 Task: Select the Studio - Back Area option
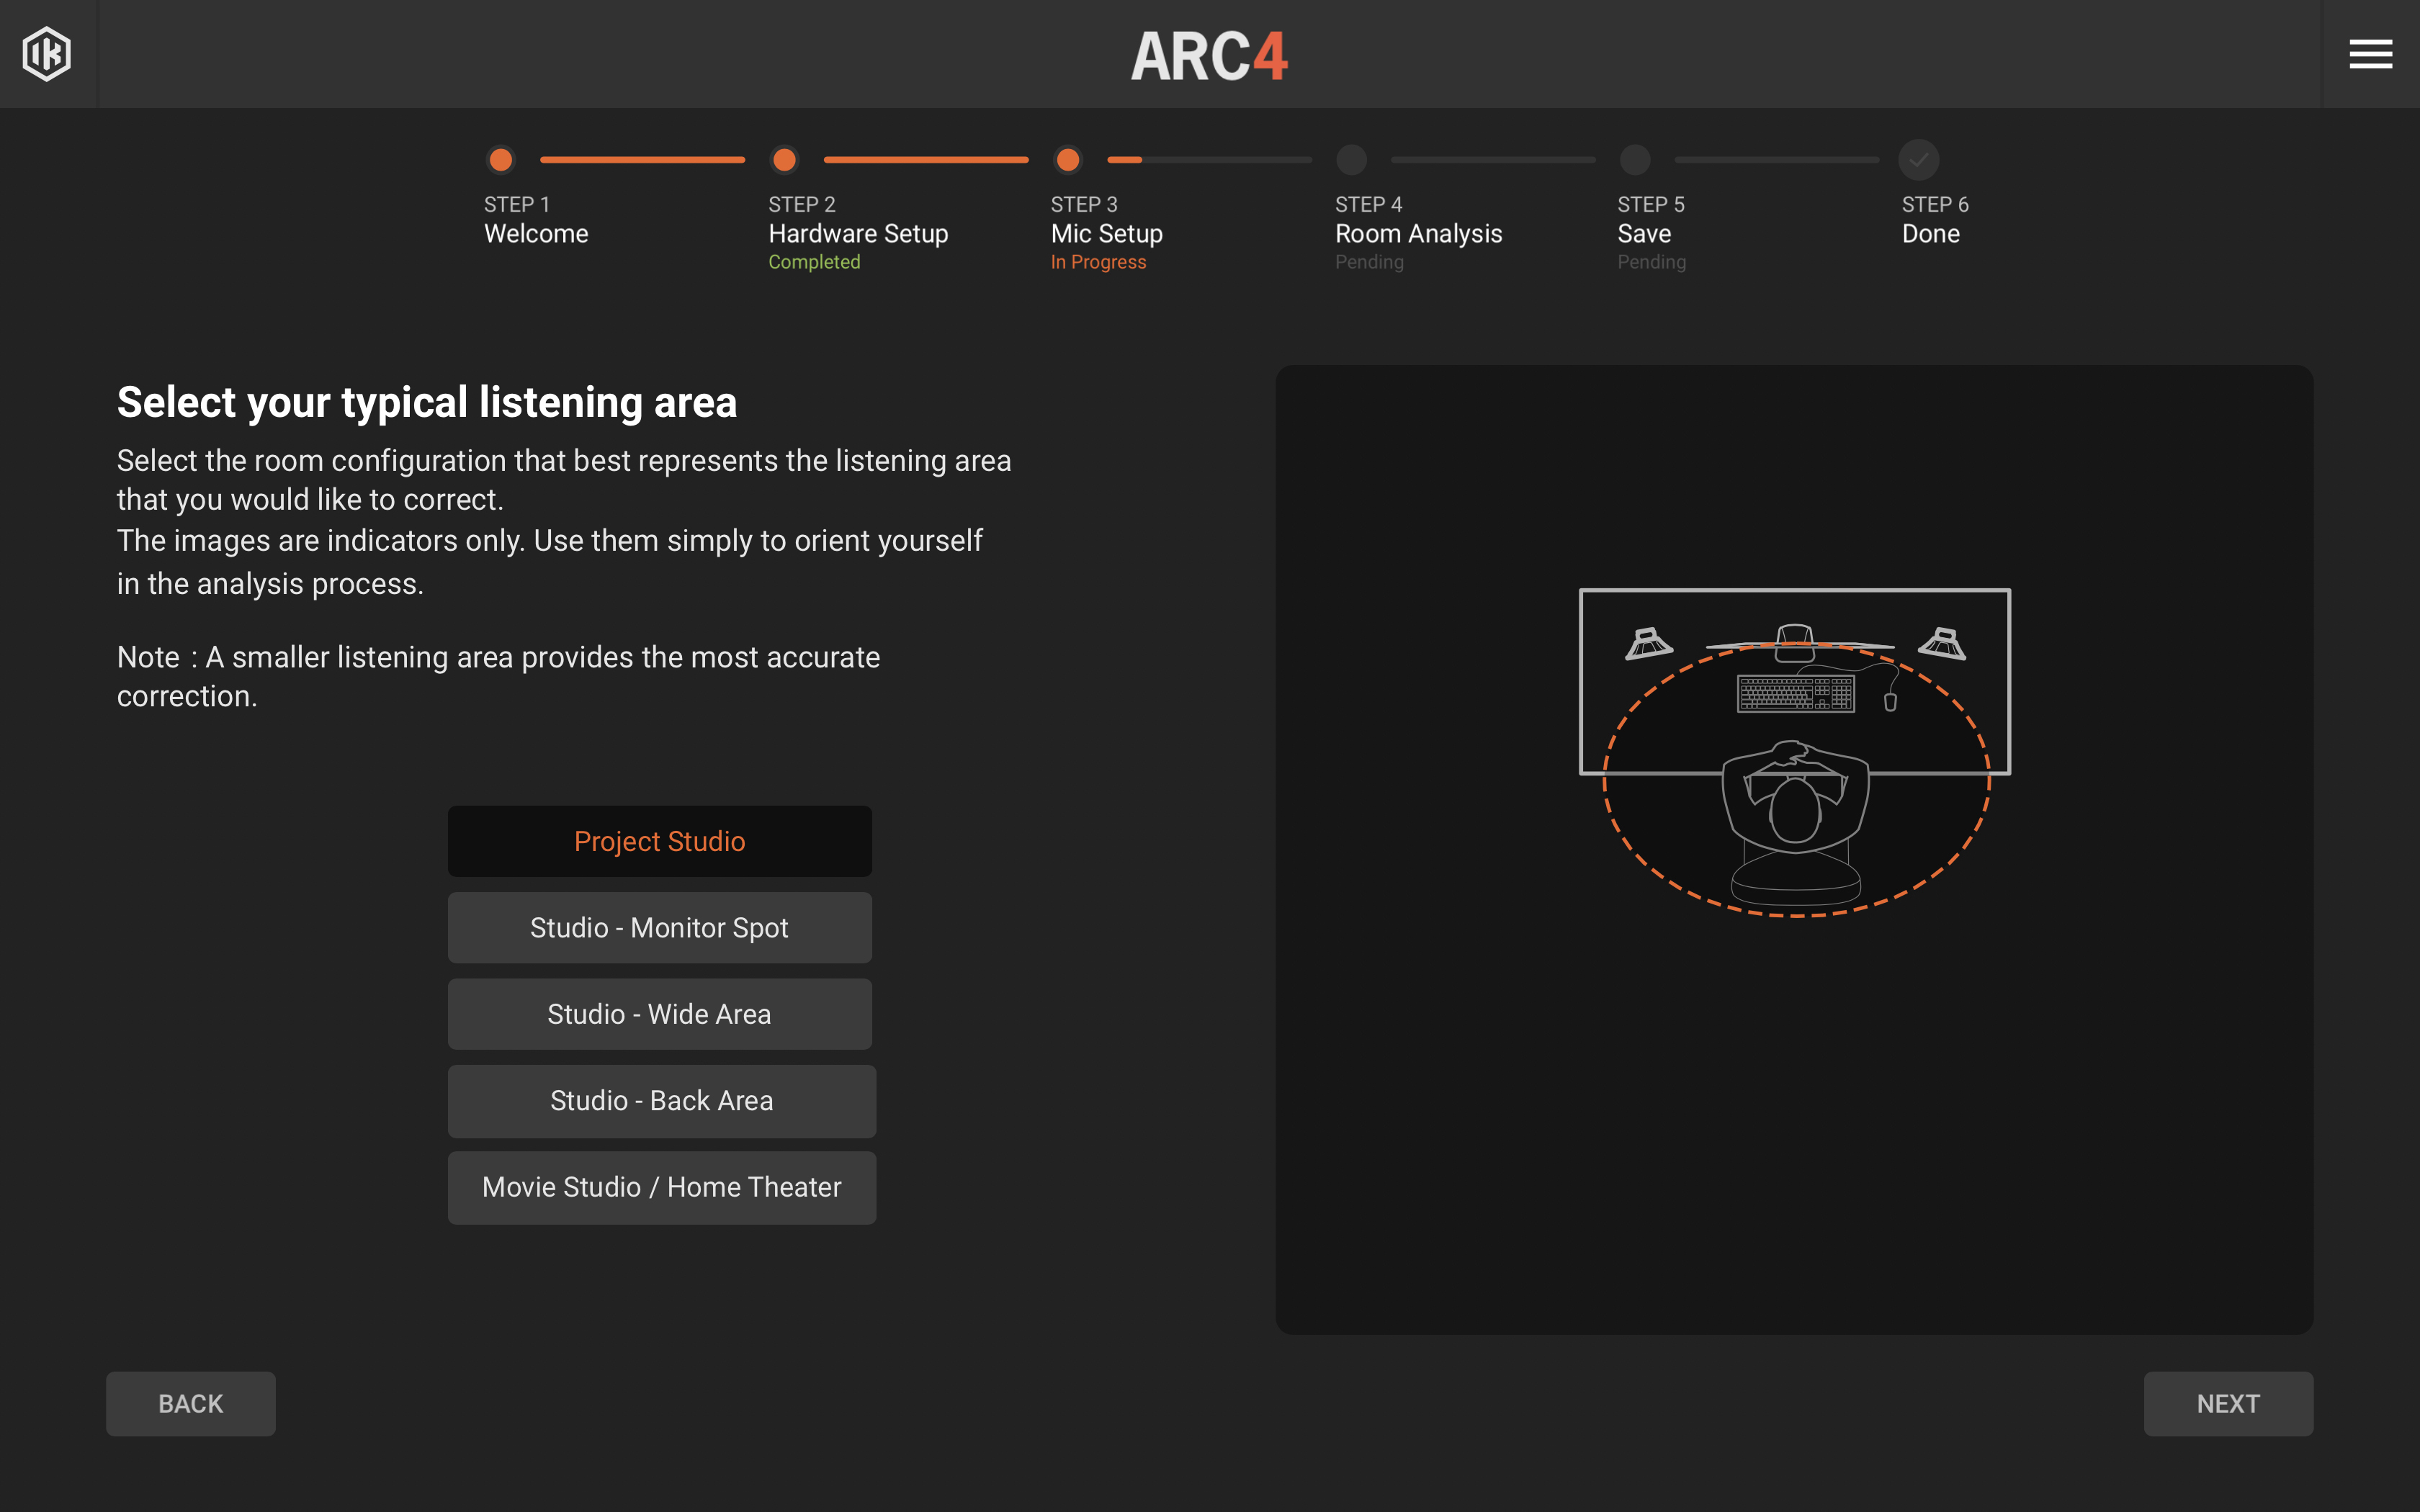[x=660, y=1099]
